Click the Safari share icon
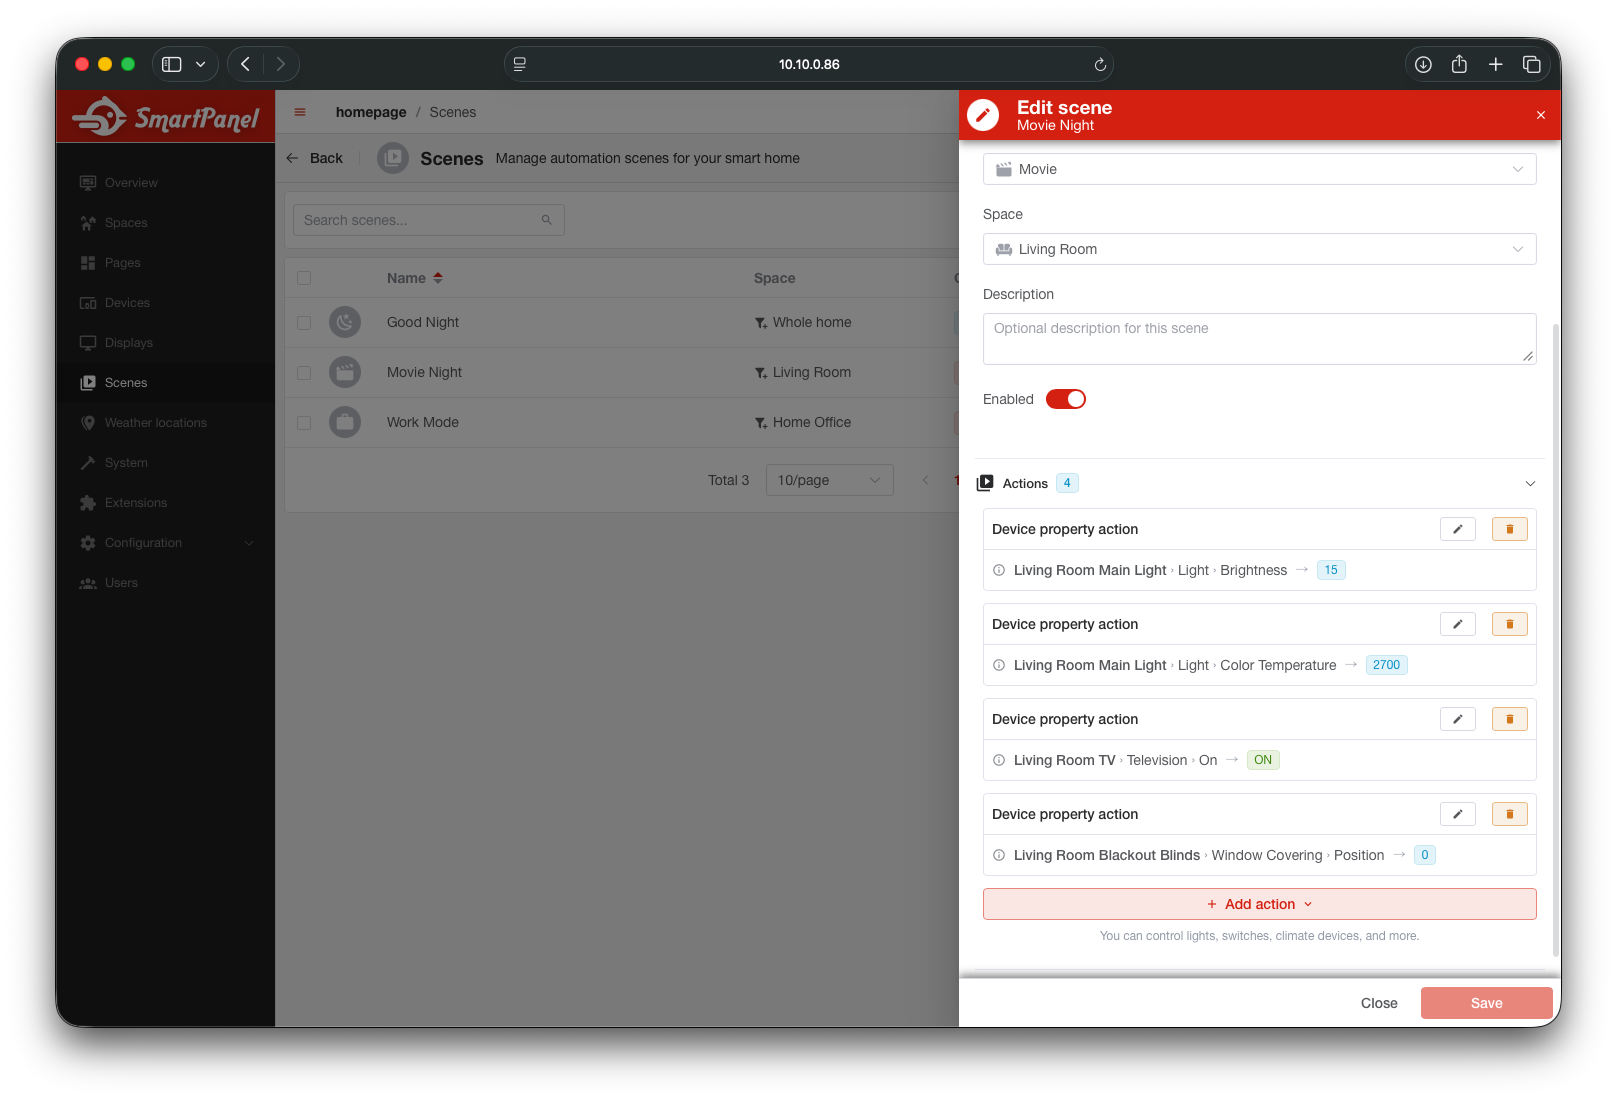Viewport: 1617px width, 1101px height. (x=1459, y=64)
